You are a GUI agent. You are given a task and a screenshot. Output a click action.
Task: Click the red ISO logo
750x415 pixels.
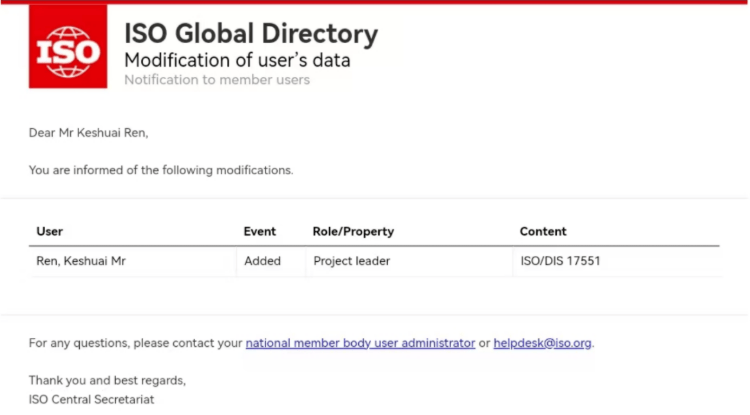tap(68, 49)
